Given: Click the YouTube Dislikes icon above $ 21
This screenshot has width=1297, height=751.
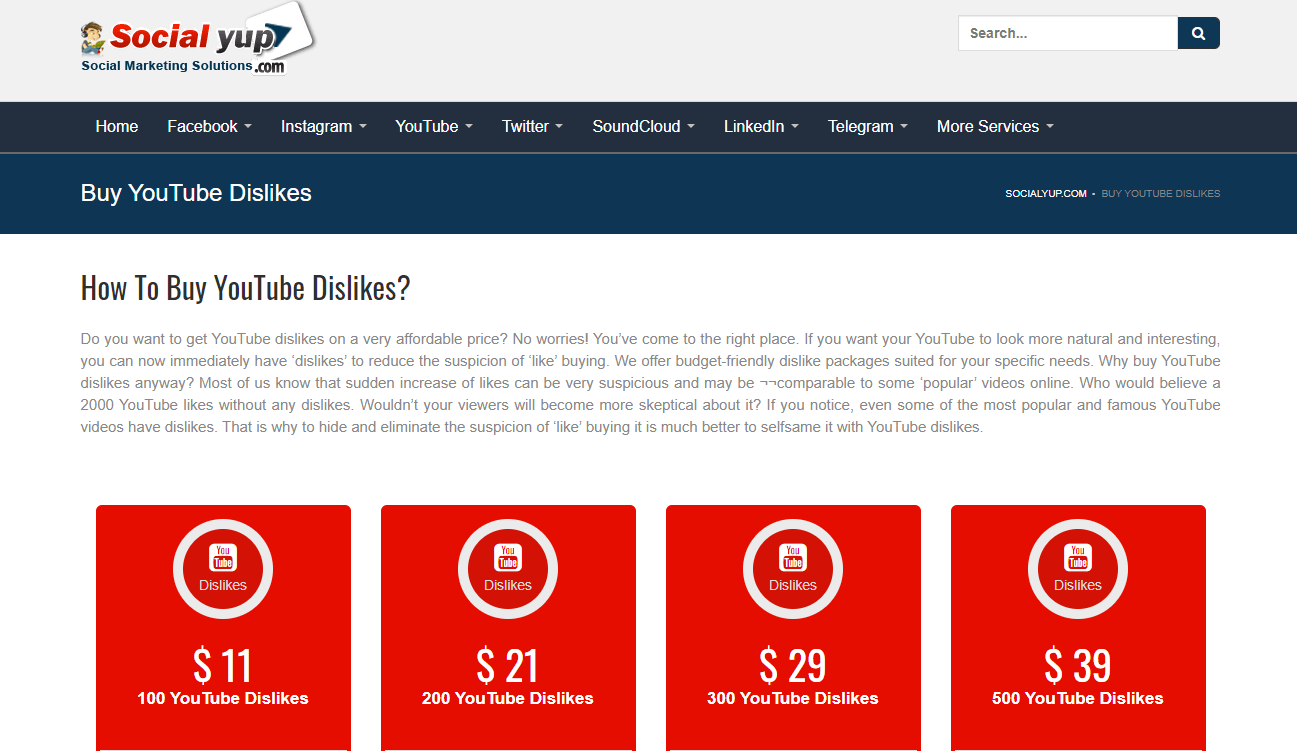Looking at the screenshot, I should point(508,569).
